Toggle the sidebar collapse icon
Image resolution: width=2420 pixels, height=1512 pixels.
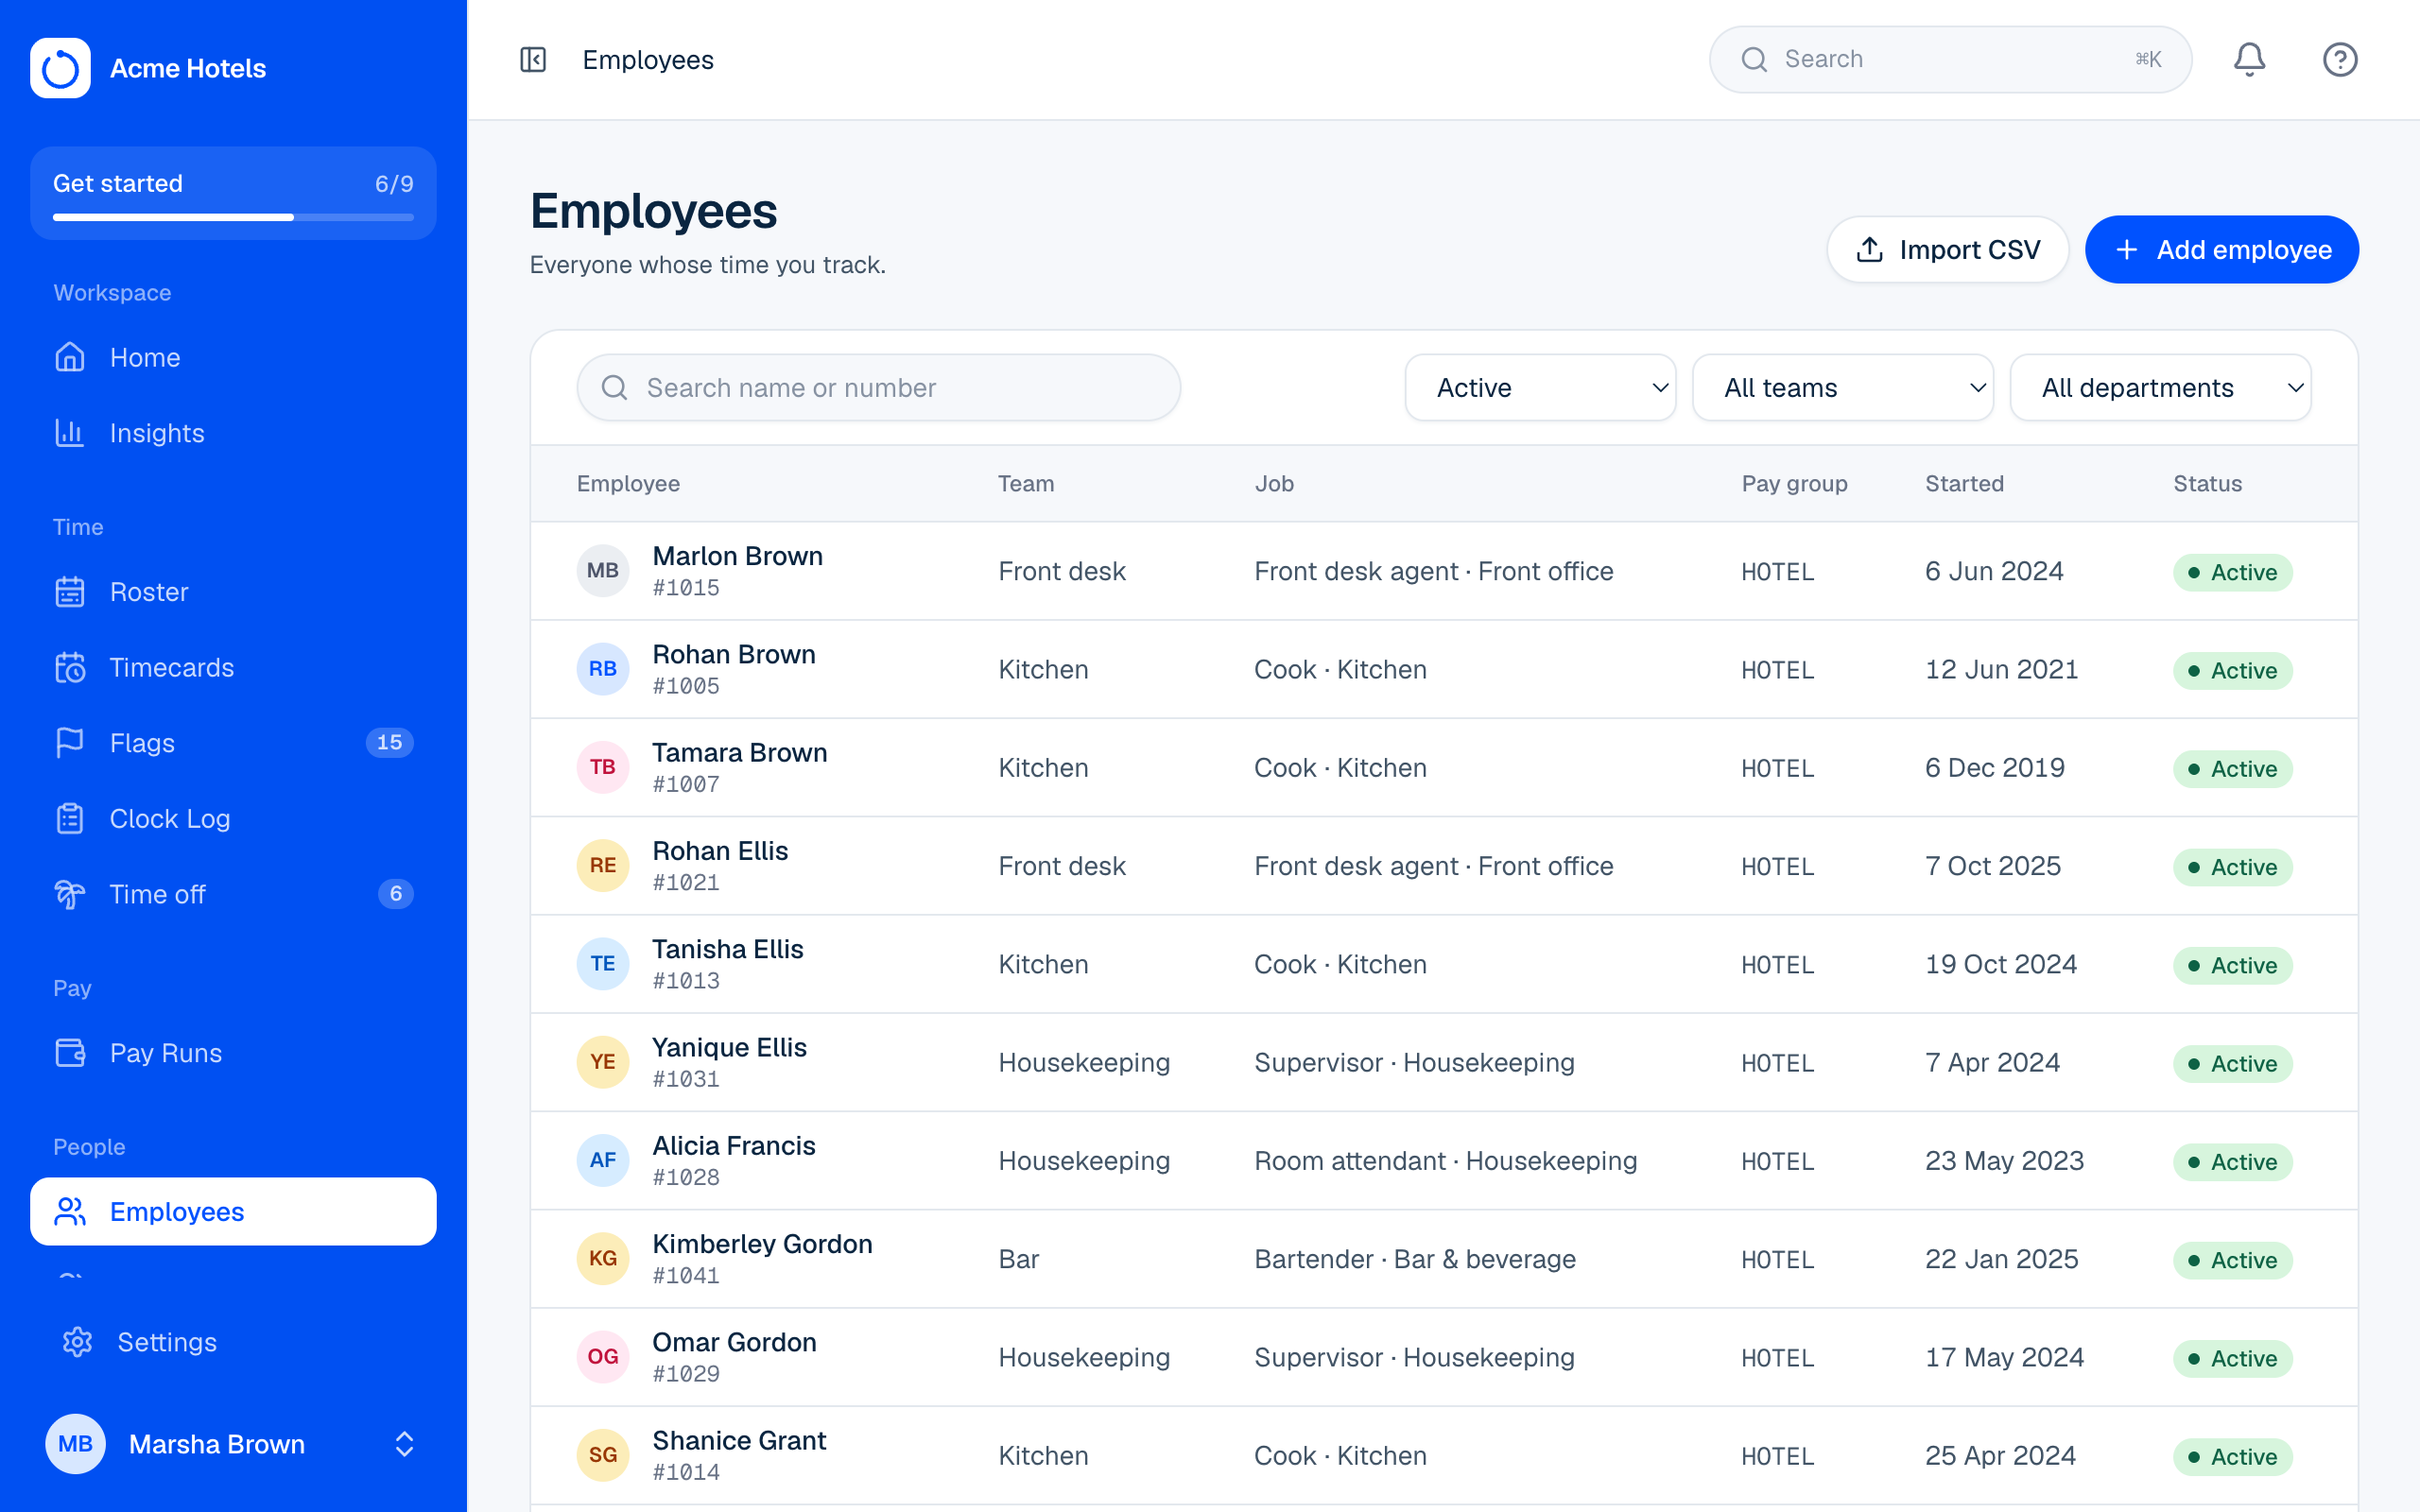click(x=533, y=60)
